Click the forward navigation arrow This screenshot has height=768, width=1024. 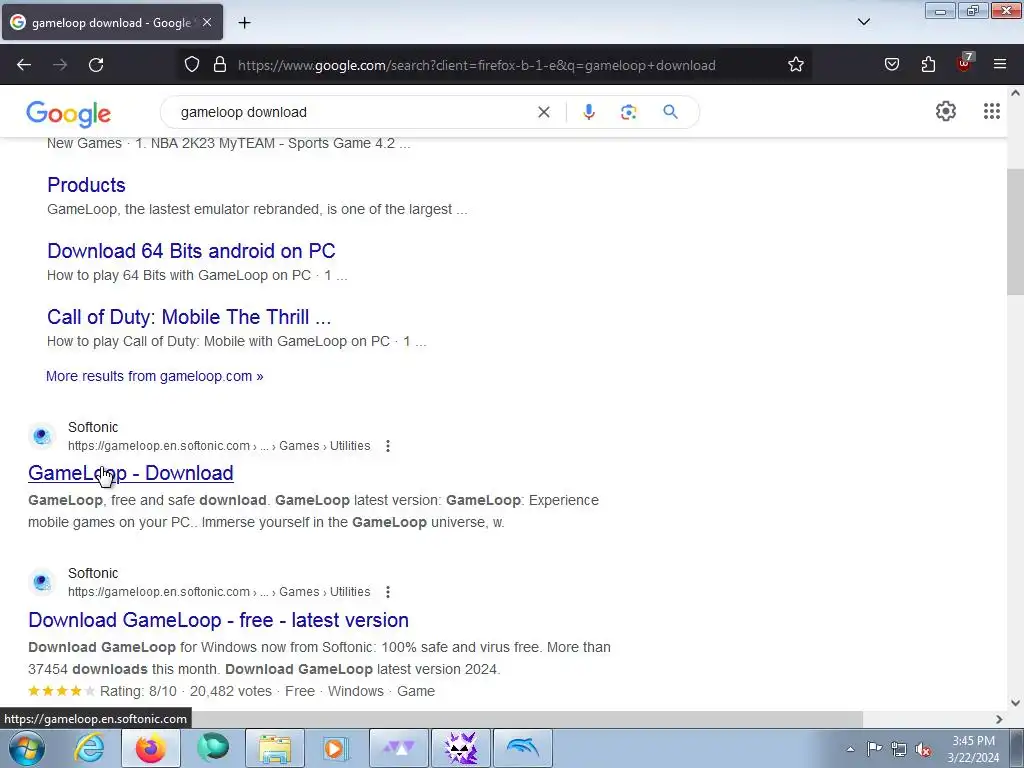(x=60, y=65)
